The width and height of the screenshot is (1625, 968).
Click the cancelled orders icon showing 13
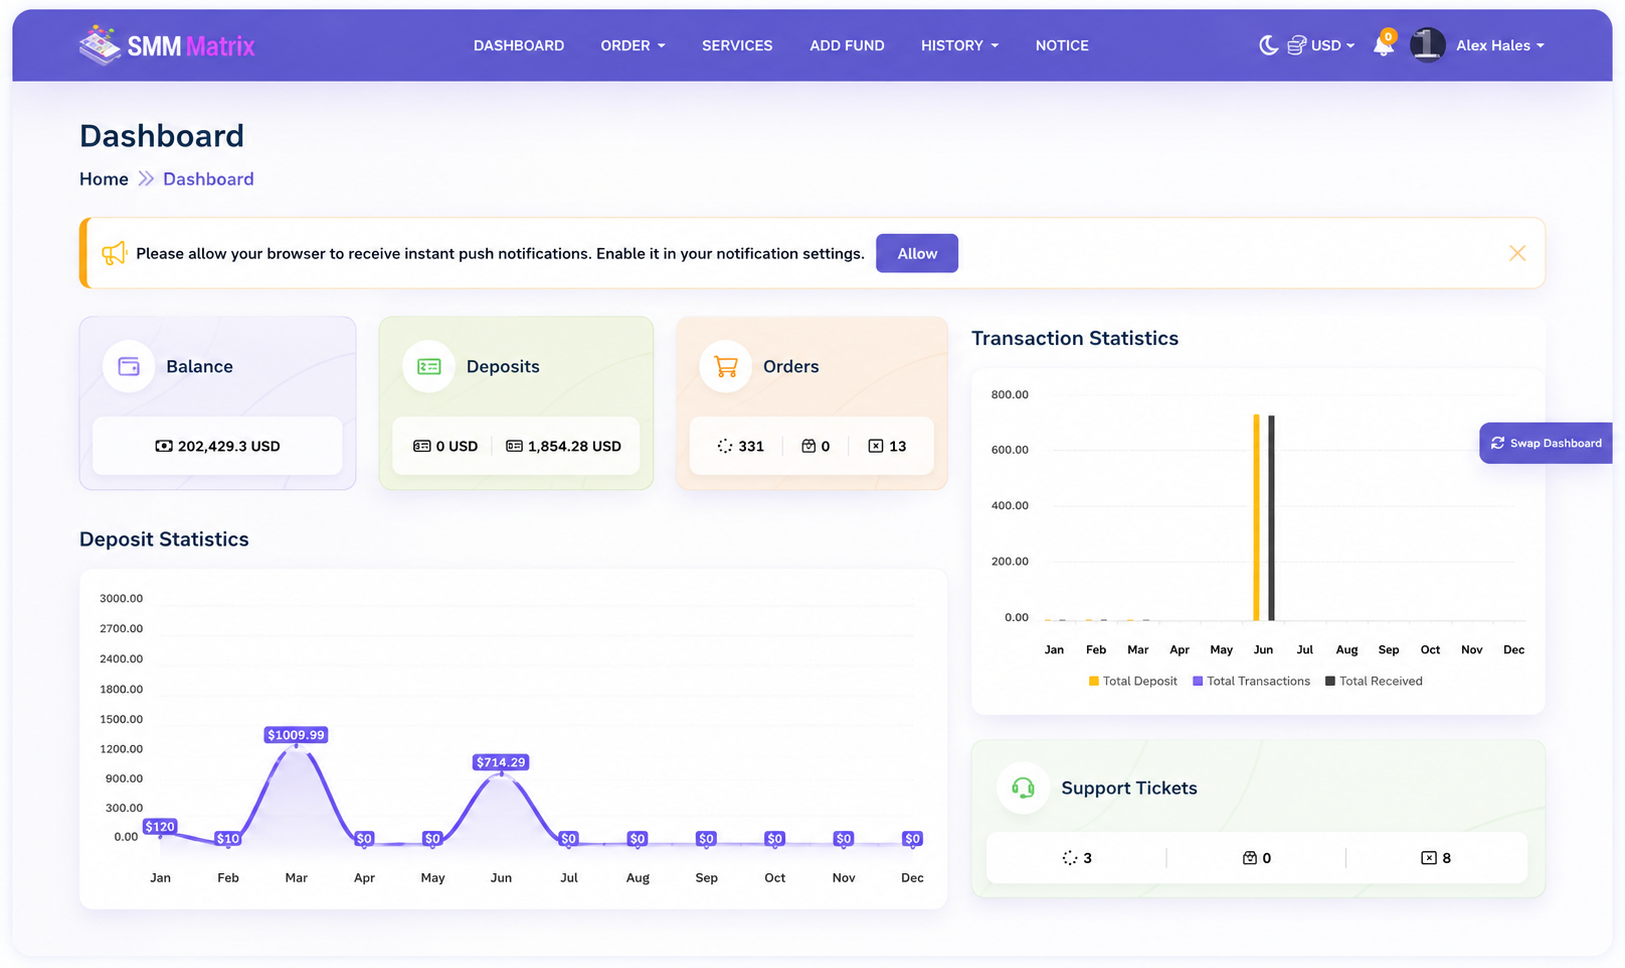click(876, 446)
